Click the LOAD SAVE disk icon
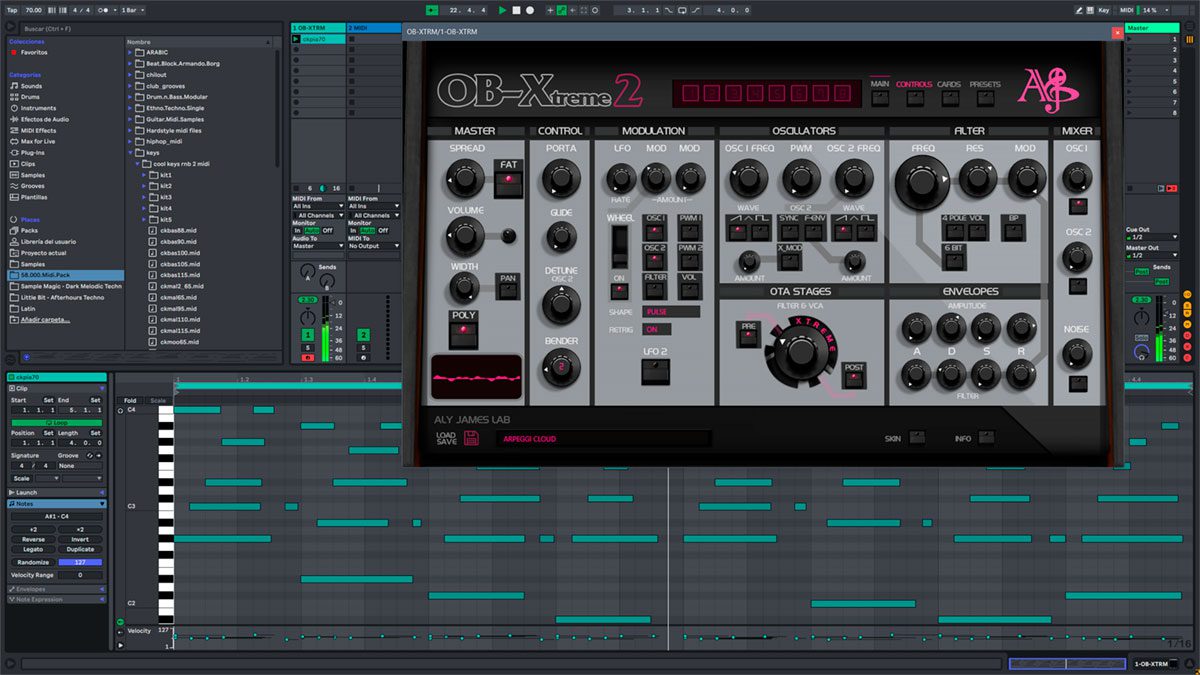This screenshot has width=1200, height=675. click(x=472, y=437)
